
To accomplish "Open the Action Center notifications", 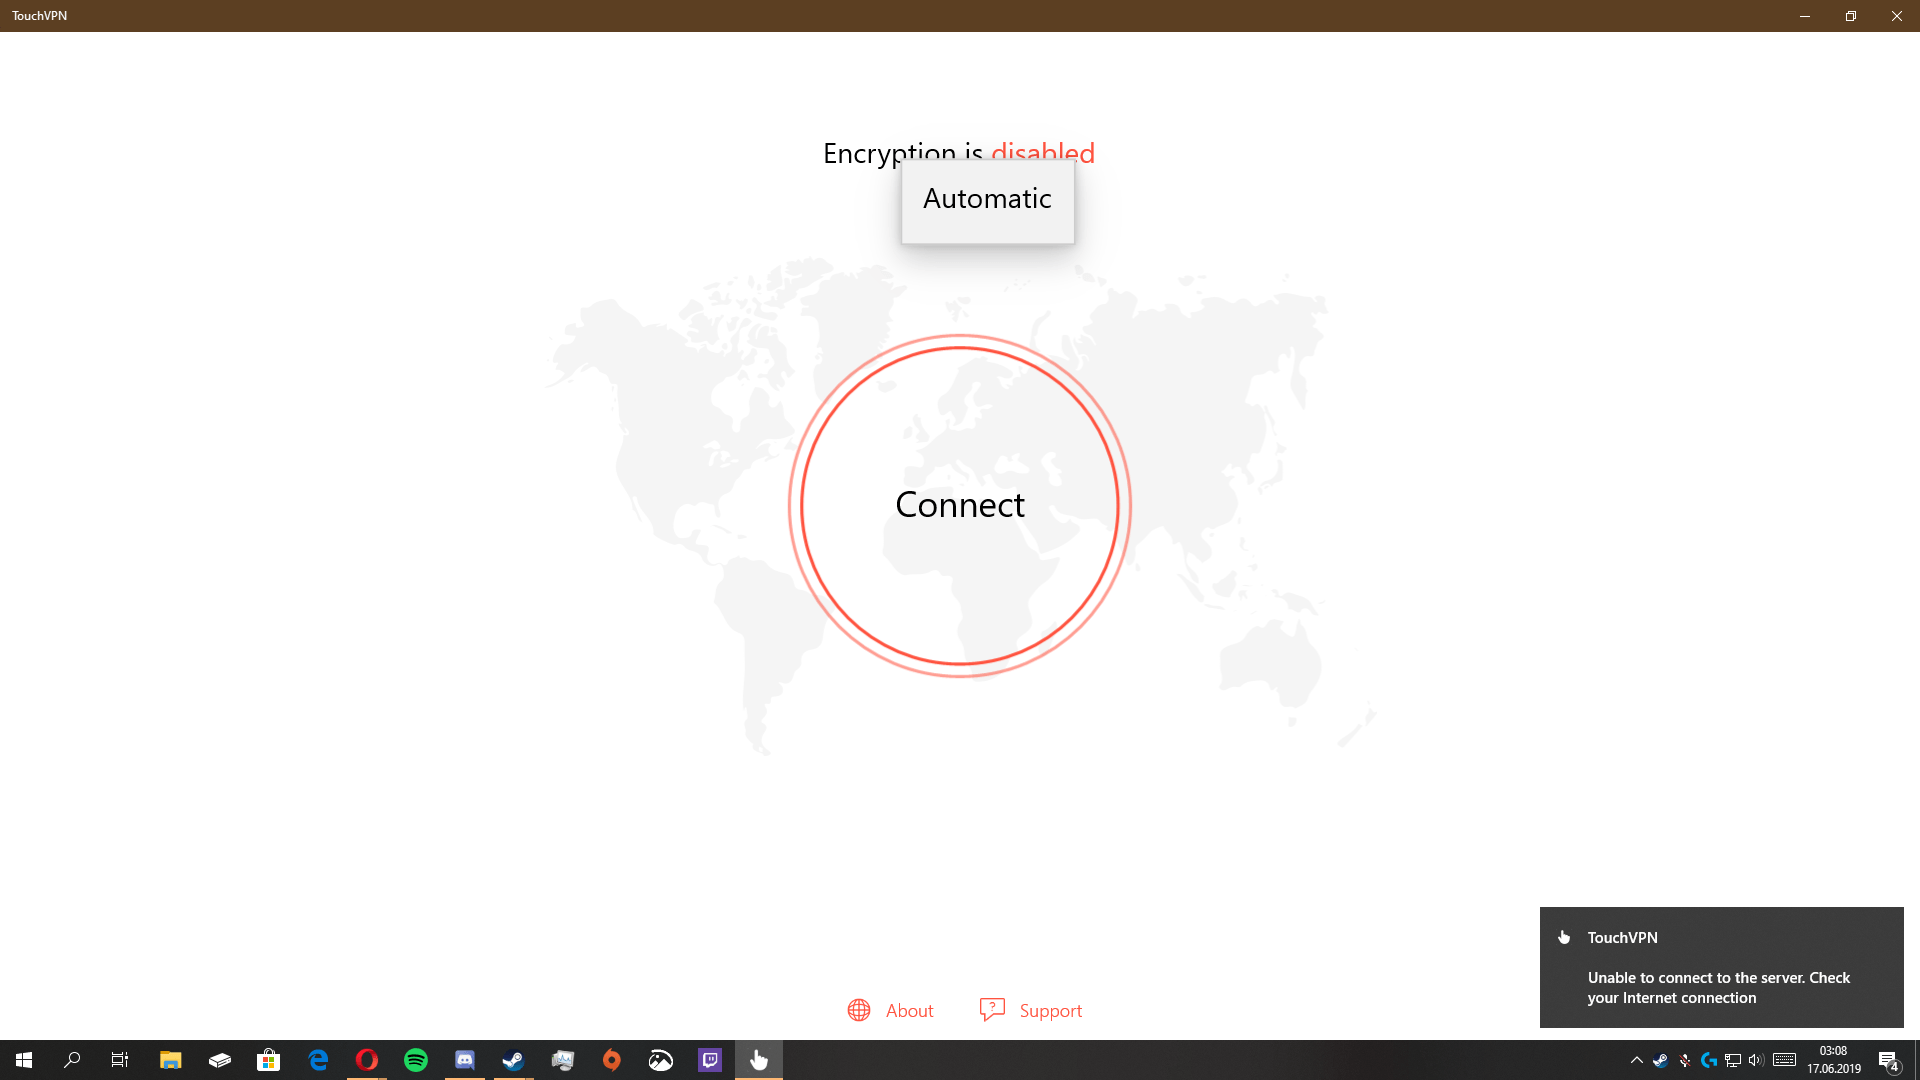I will [1888, 1060].
